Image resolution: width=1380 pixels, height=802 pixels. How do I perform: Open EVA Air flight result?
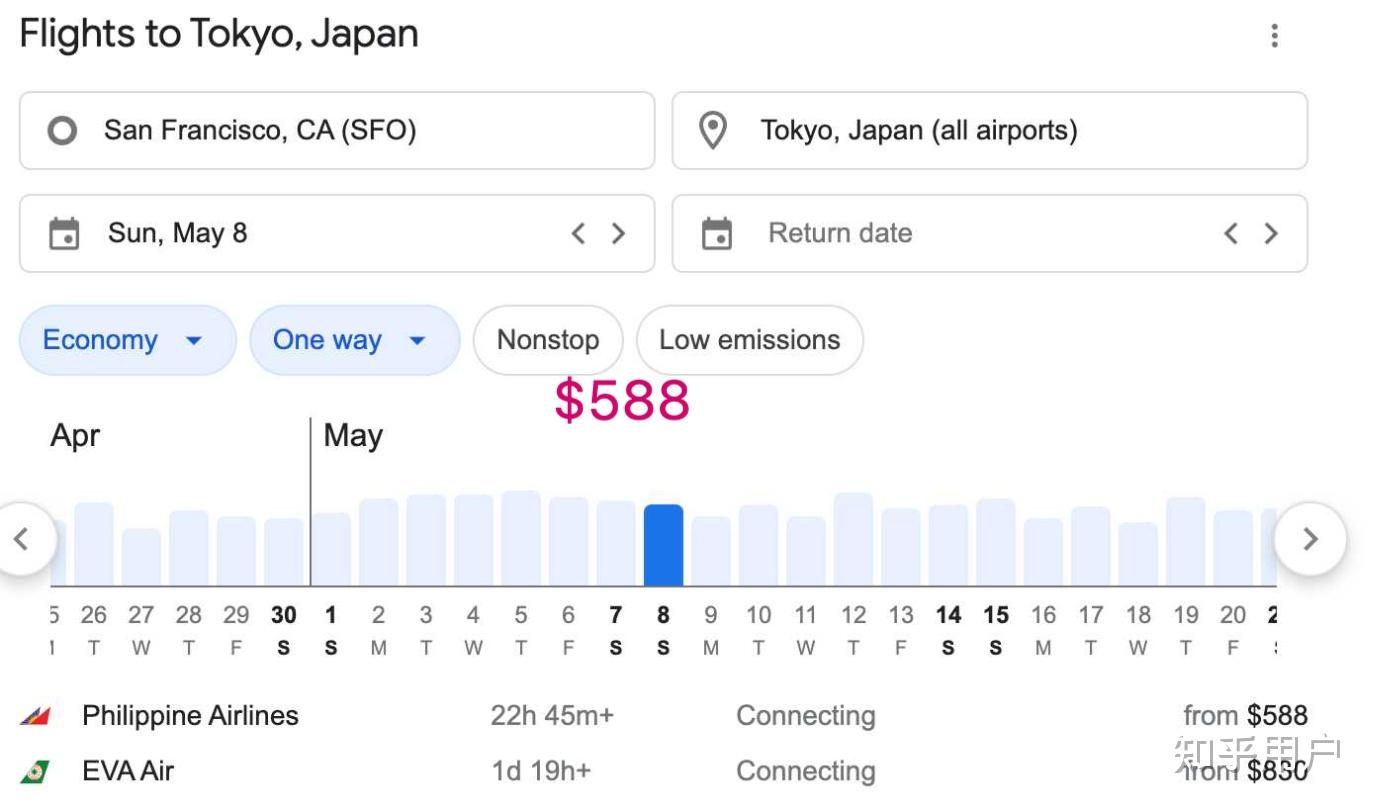(x=128, y=771)
